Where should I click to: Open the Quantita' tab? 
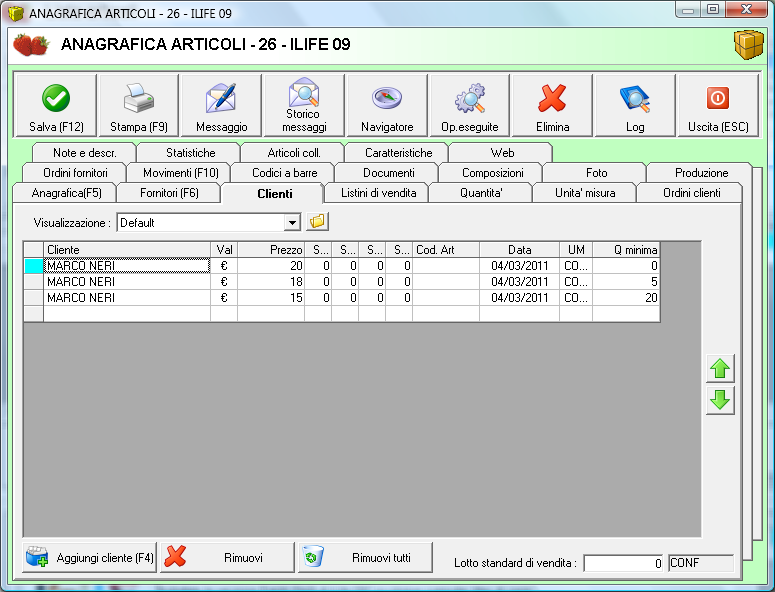click(x=481, y=193)
